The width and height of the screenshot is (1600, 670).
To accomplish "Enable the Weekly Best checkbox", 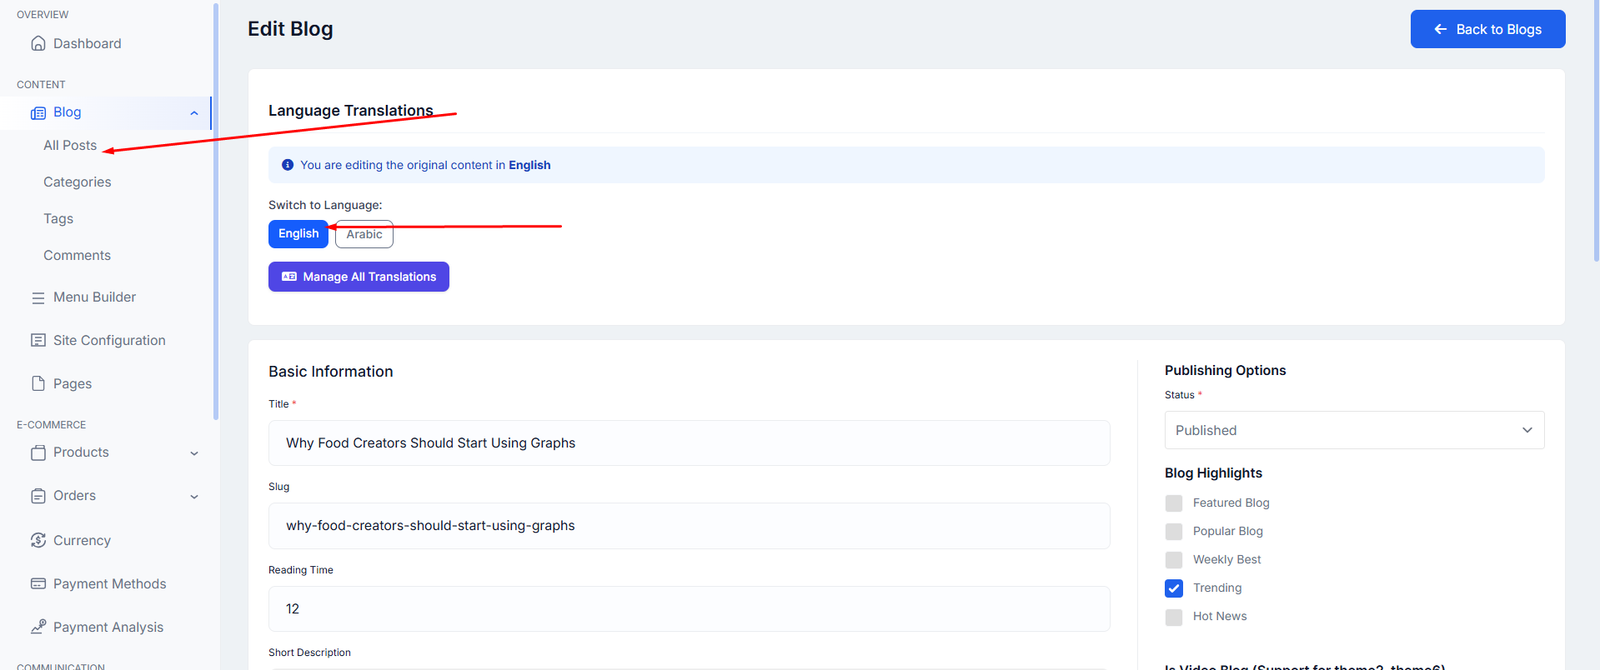I will (x=1174, y=560).
